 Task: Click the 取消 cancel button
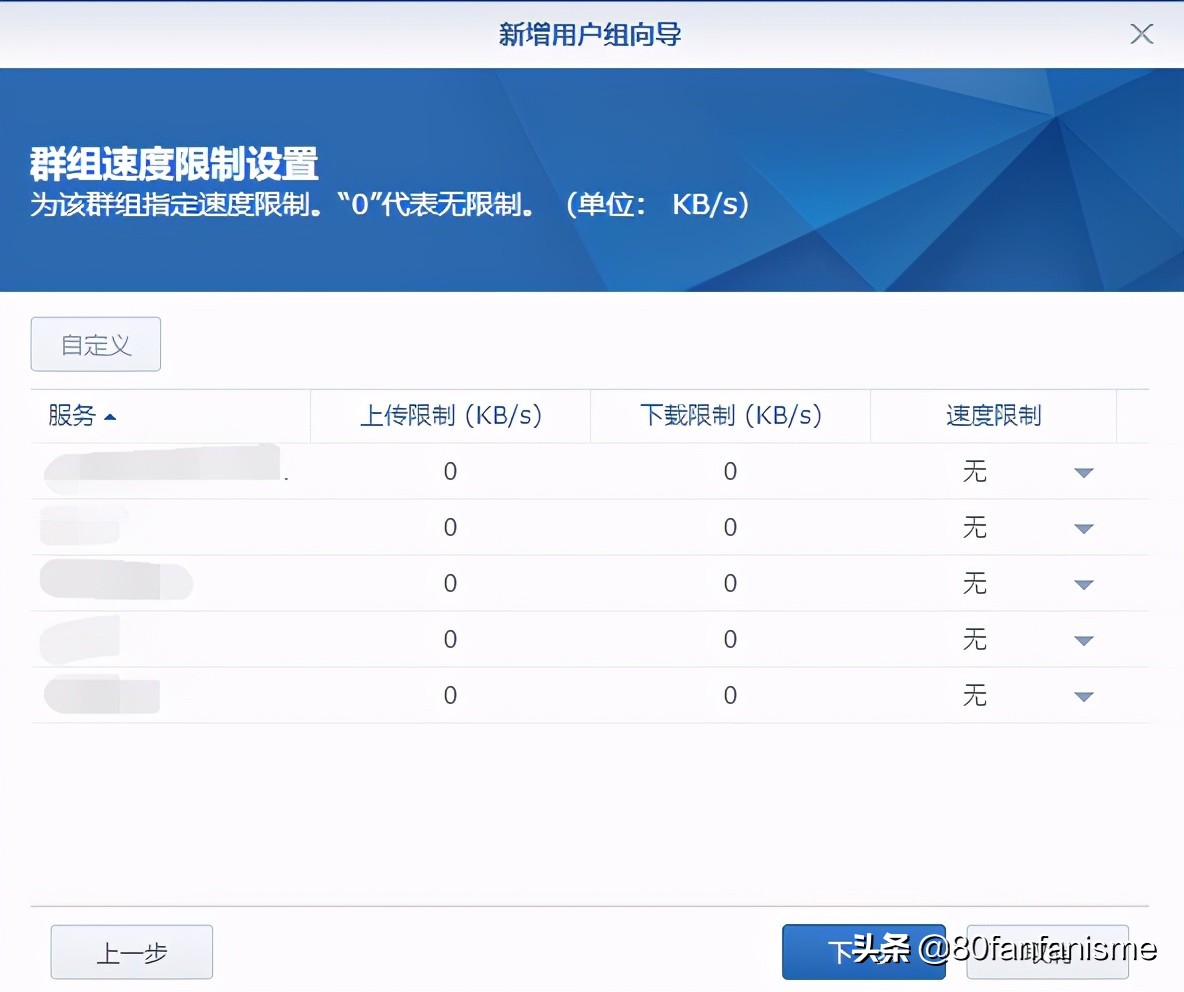pos(1045,952)
